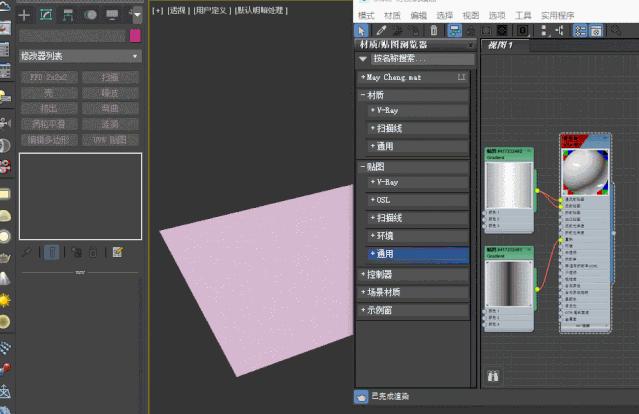The height and width of the screenshot is (414, 639).
Task: Click the FFD 2x2x2 modifier button
Action: point(49,77)
